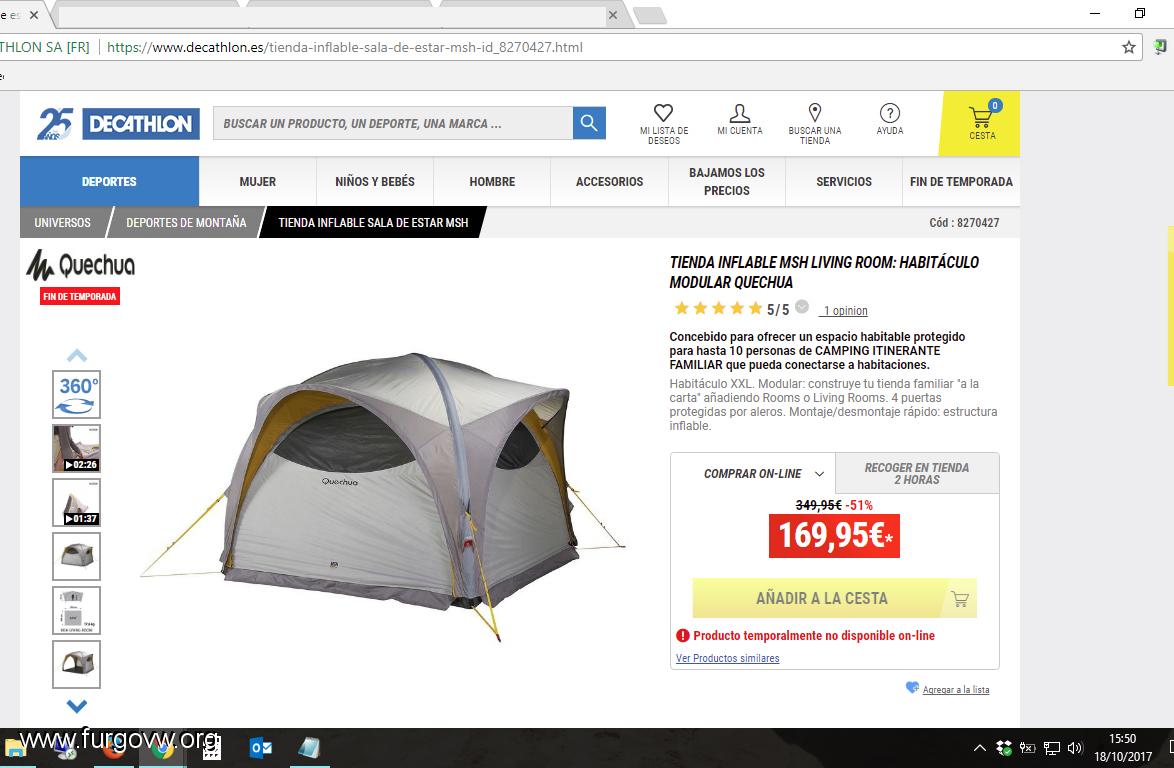Switch to Recoger en tienda 2 horas tab
Viewport: 1174px width, 768px height.
pos(916,473)
